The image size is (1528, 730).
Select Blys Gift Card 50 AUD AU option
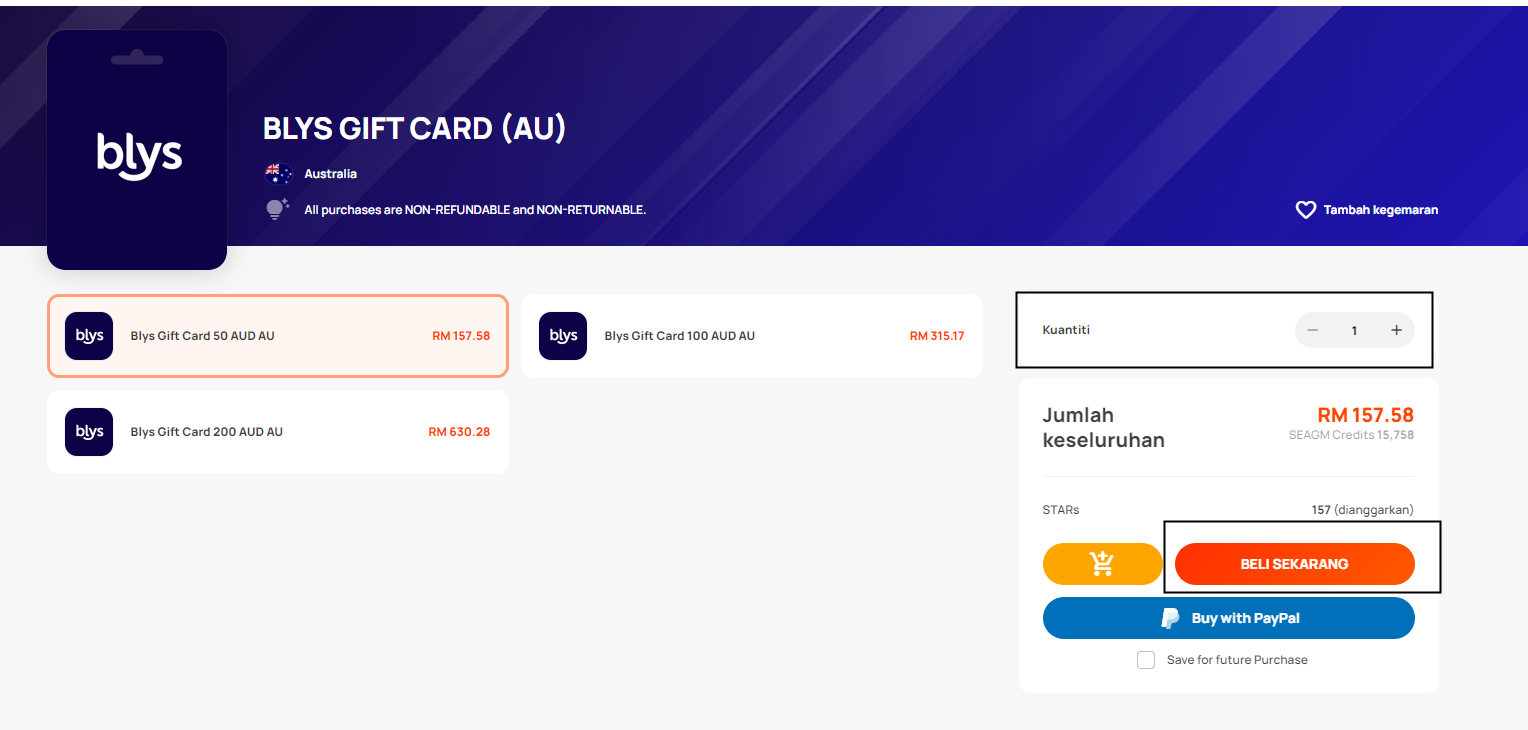278,336
